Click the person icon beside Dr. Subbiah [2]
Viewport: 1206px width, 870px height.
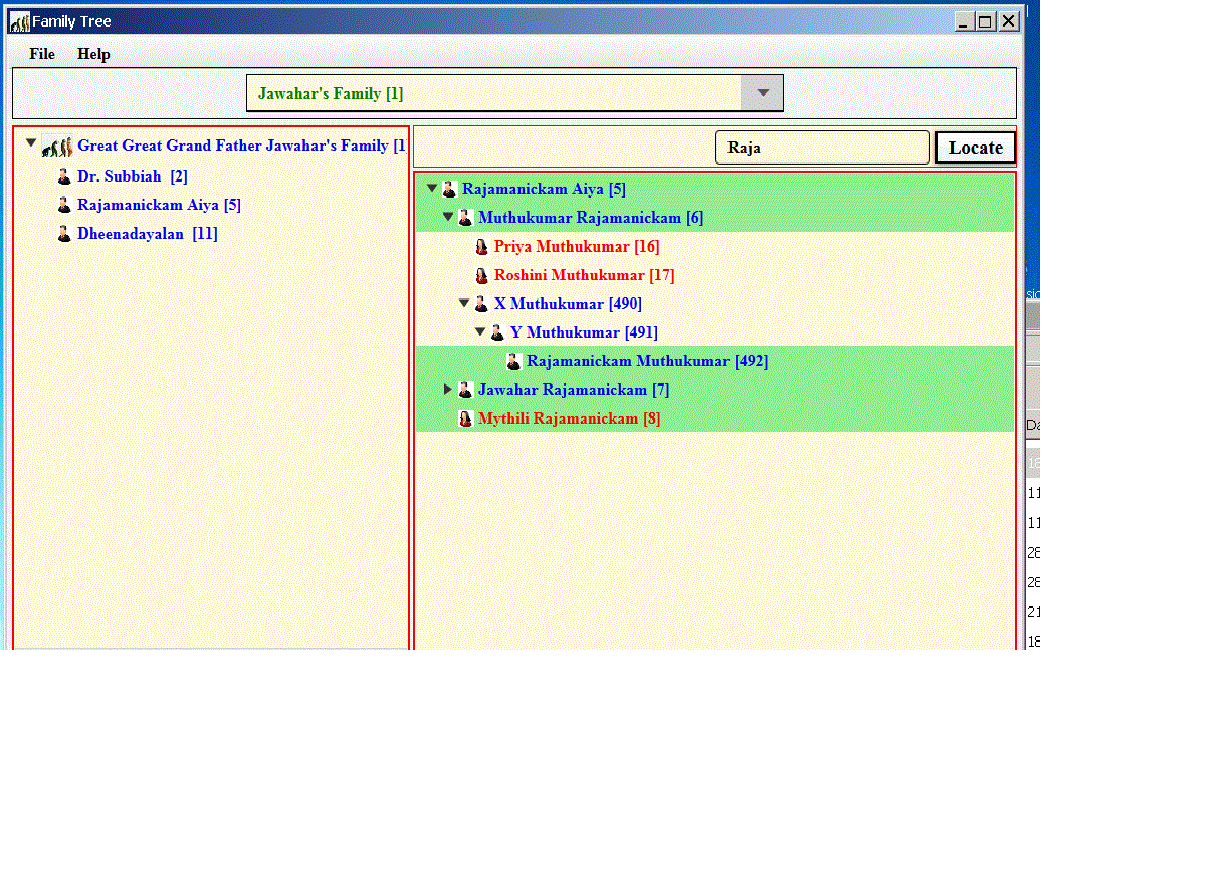(x=64, y=175)
